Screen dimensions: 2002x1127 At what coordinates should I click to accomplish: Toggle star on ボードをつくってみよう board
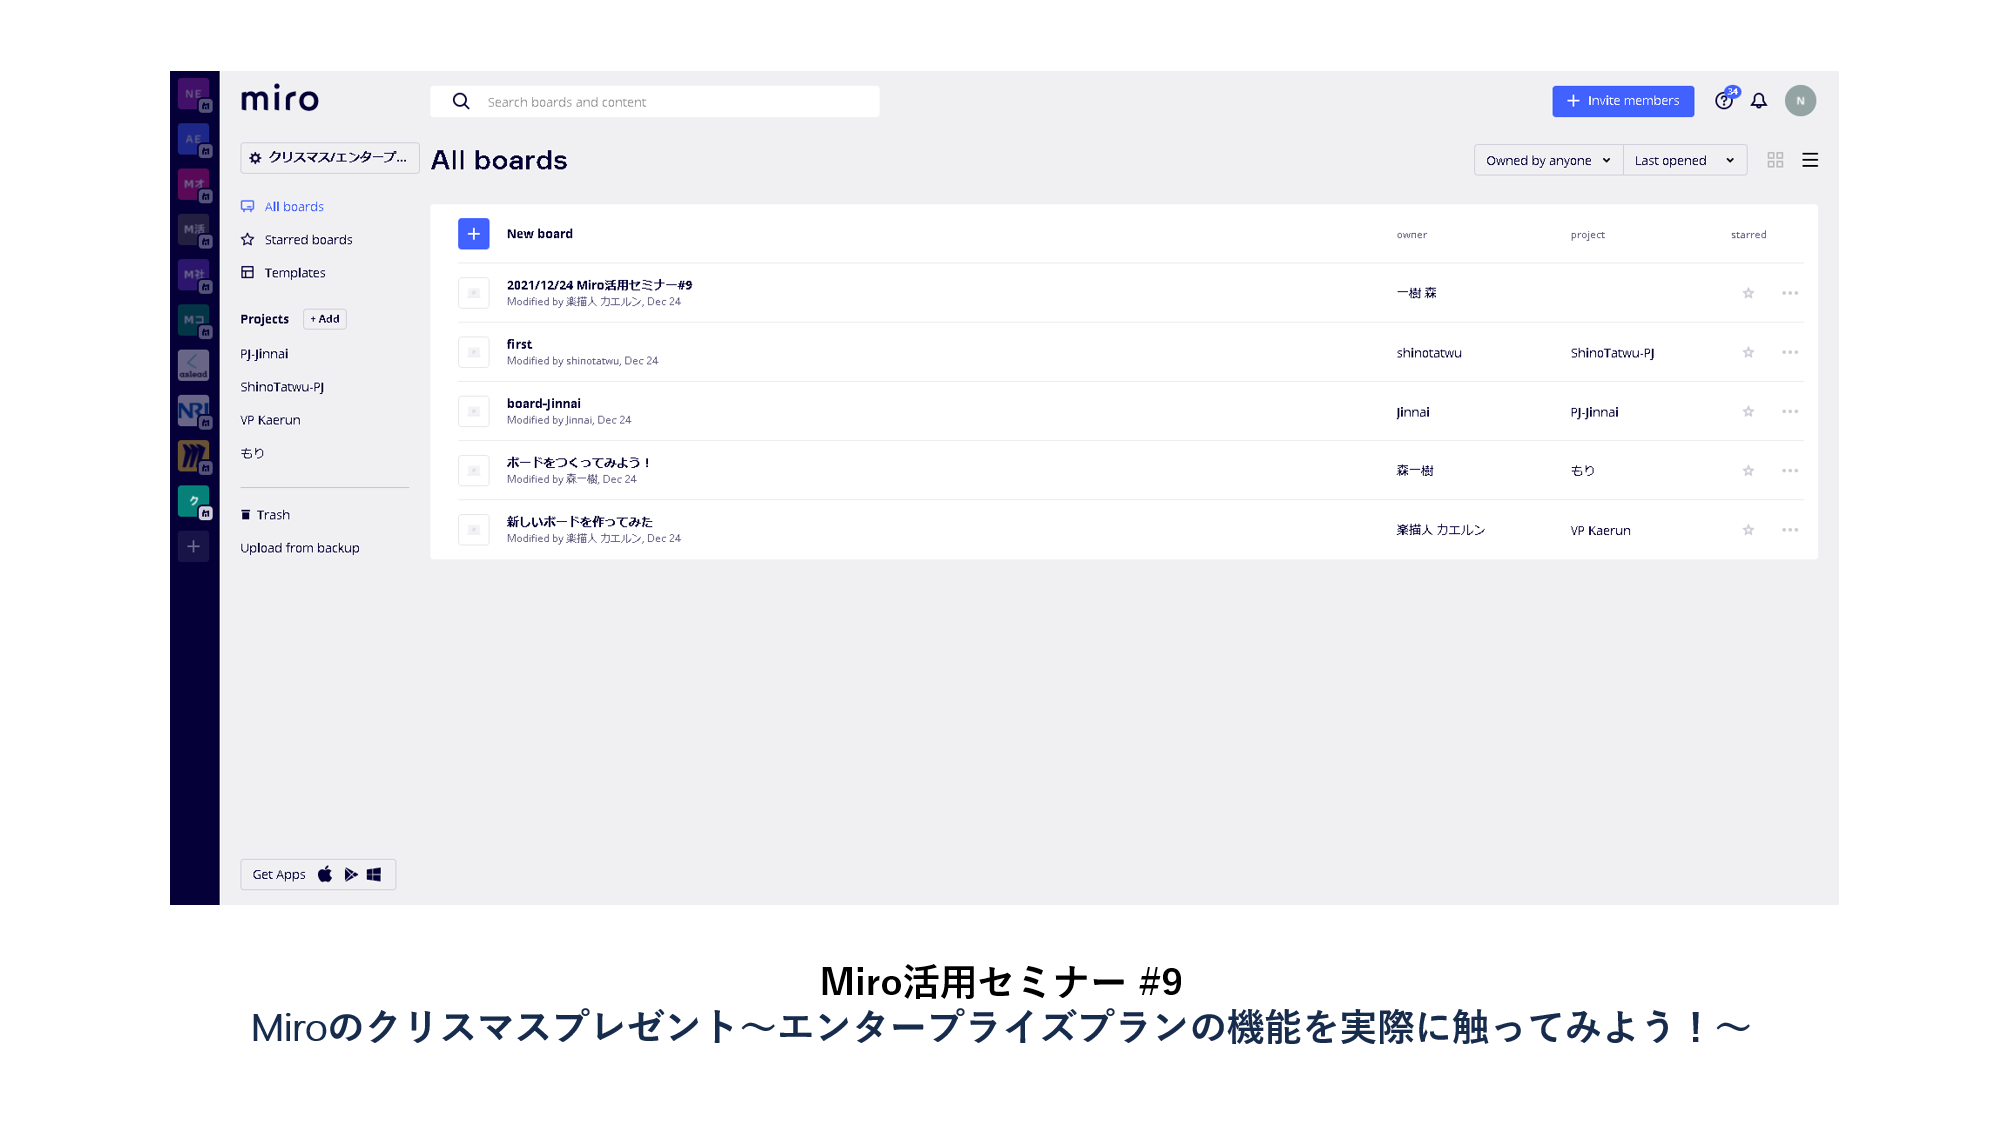click(x=1748, y=471)
